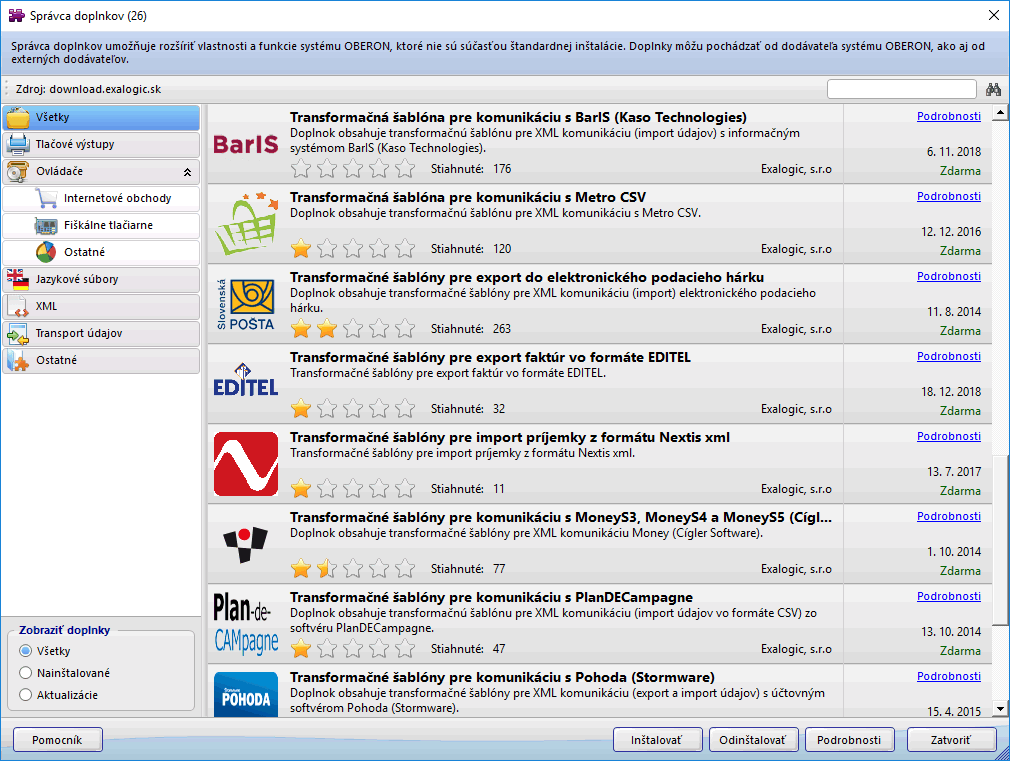Click Fiškálne tlačiarne subcategory label

coord(108,226)
